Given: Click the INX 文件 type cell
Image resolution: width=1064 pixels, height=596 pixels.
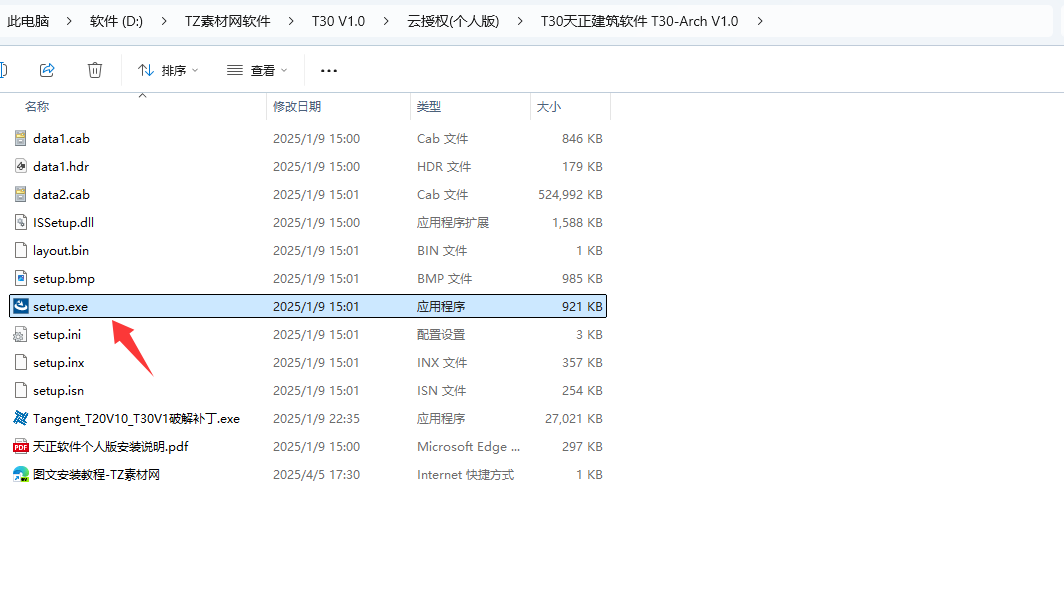Looking at the screenshot, I should pyautogui.click(x=442, y=362).
